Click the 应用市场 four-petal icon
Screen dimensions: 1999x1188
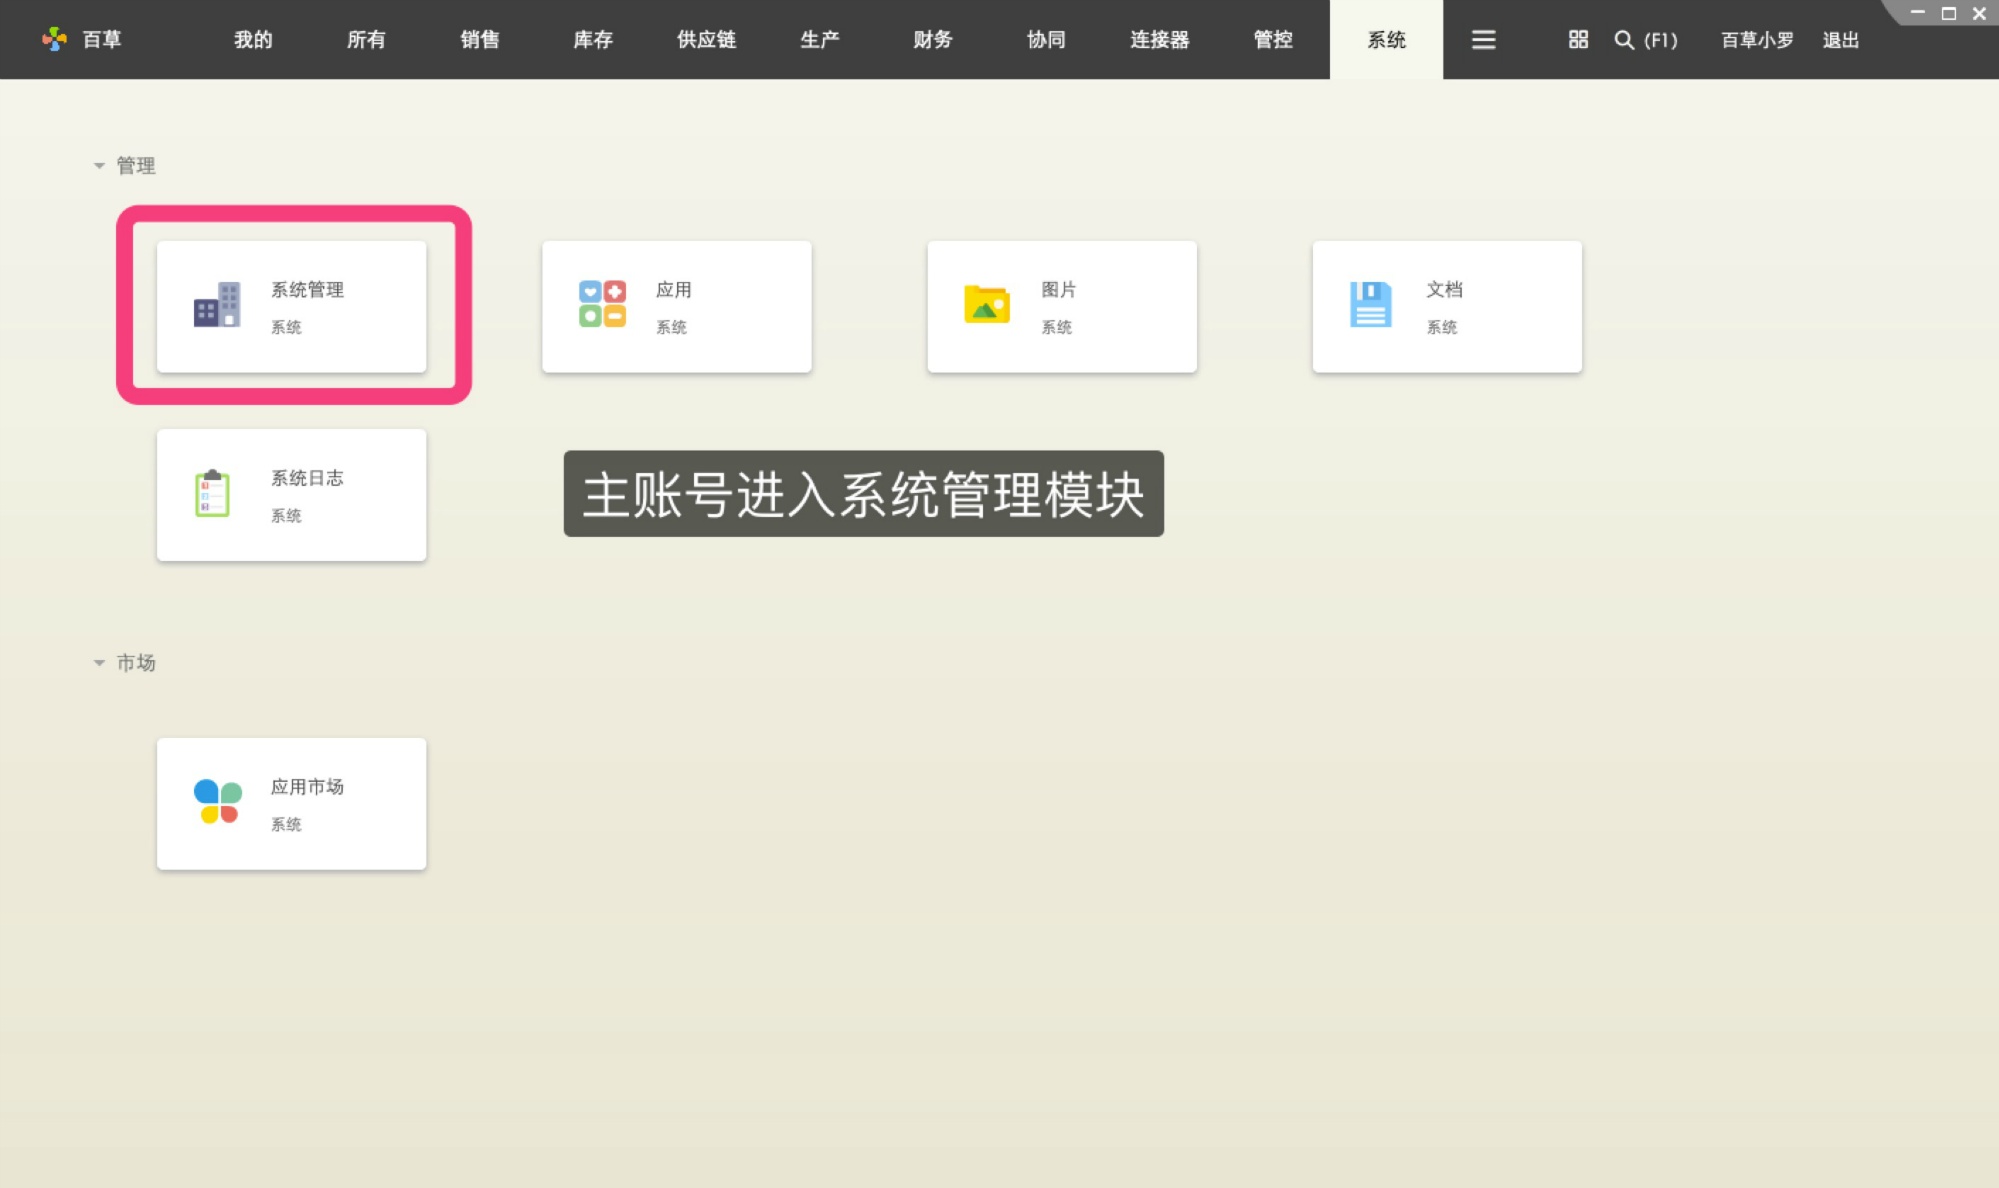pos(217,801)
